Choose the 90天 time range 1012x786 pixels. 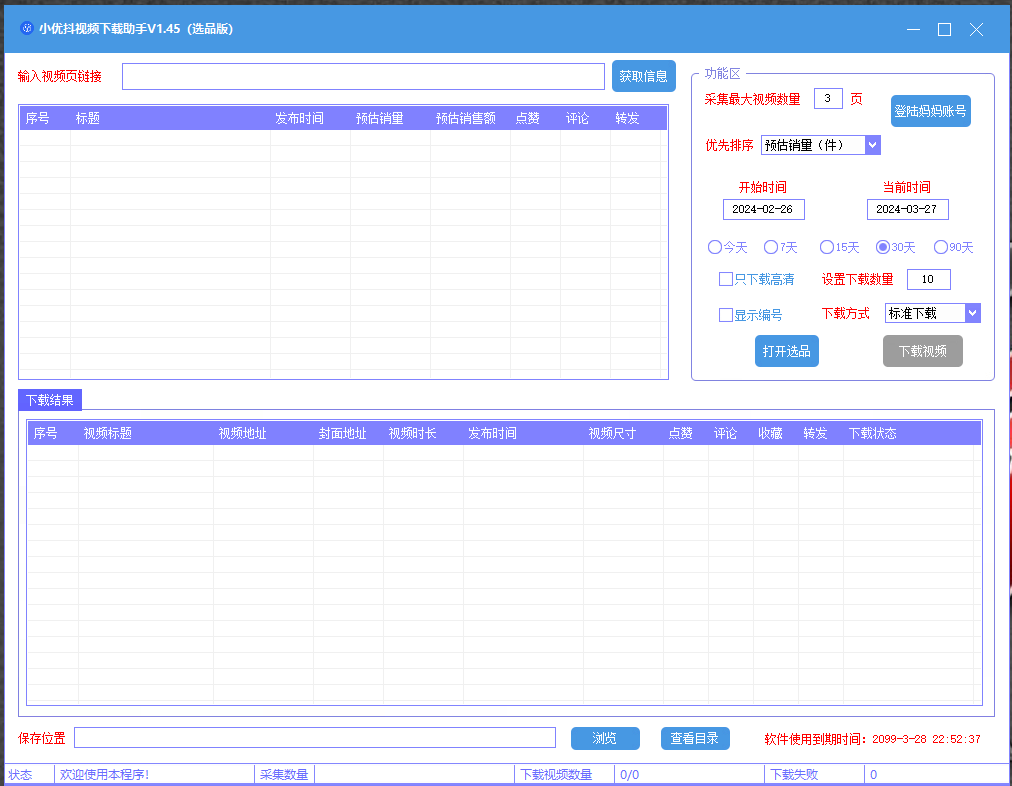pos(941,247)
